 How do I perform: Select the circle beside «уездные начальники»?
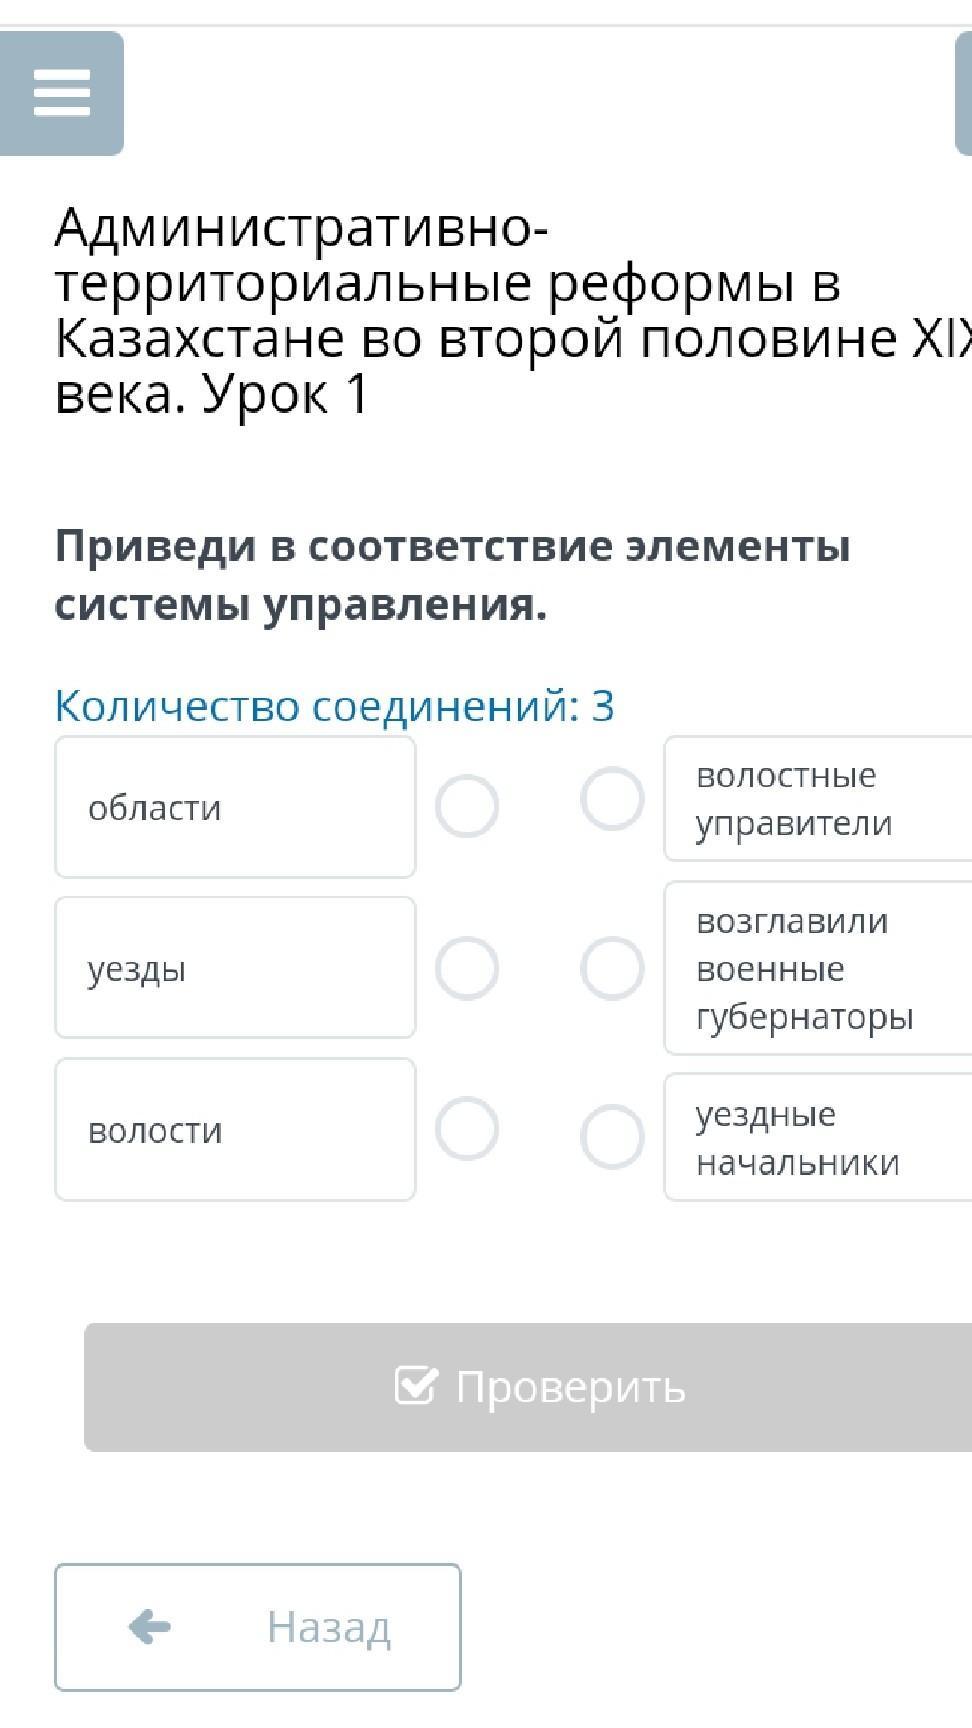coord(612,1137)
